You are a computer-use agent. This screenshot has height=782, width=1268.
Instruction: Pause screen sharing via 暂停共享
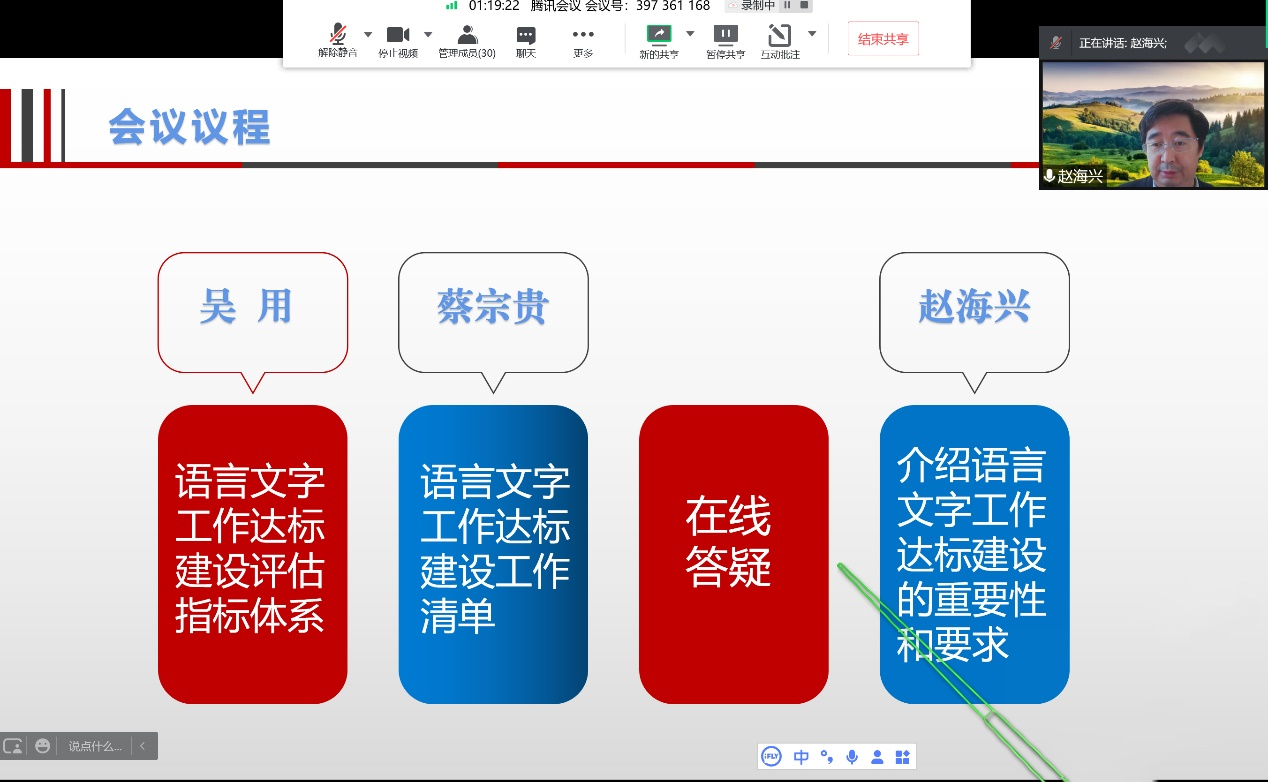[x=725, y=40]
